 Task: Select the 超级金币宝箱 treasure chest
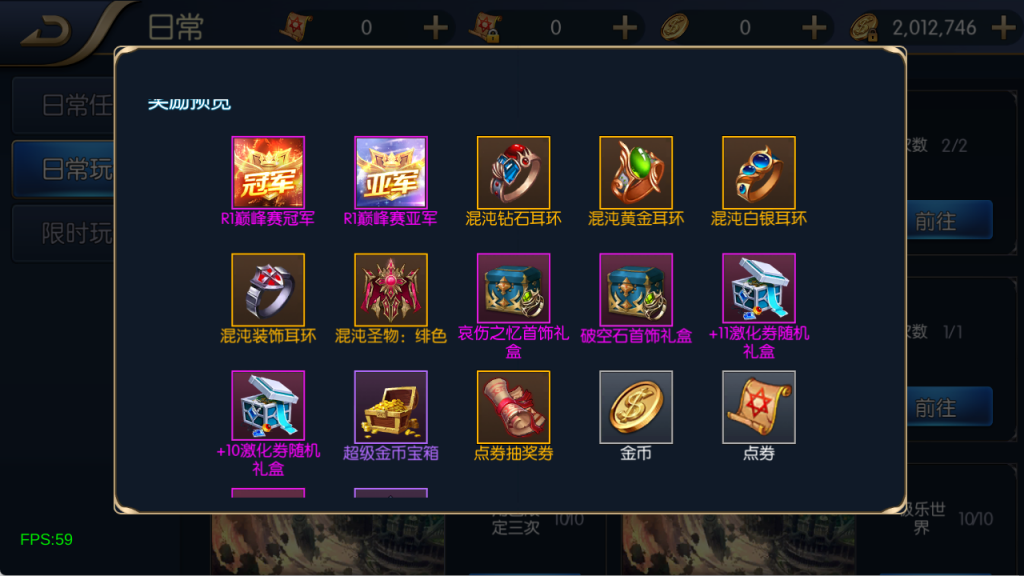391,406
